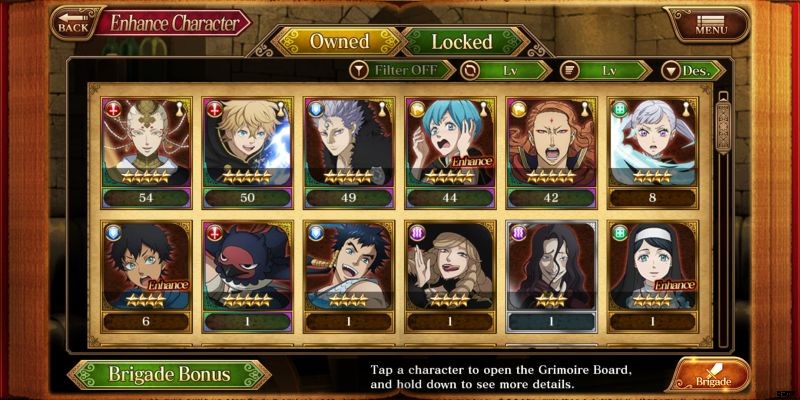Click the down triangle next to Des.
Image resolution: width=800 pixels, height=400 pixels.
[670, 70]
